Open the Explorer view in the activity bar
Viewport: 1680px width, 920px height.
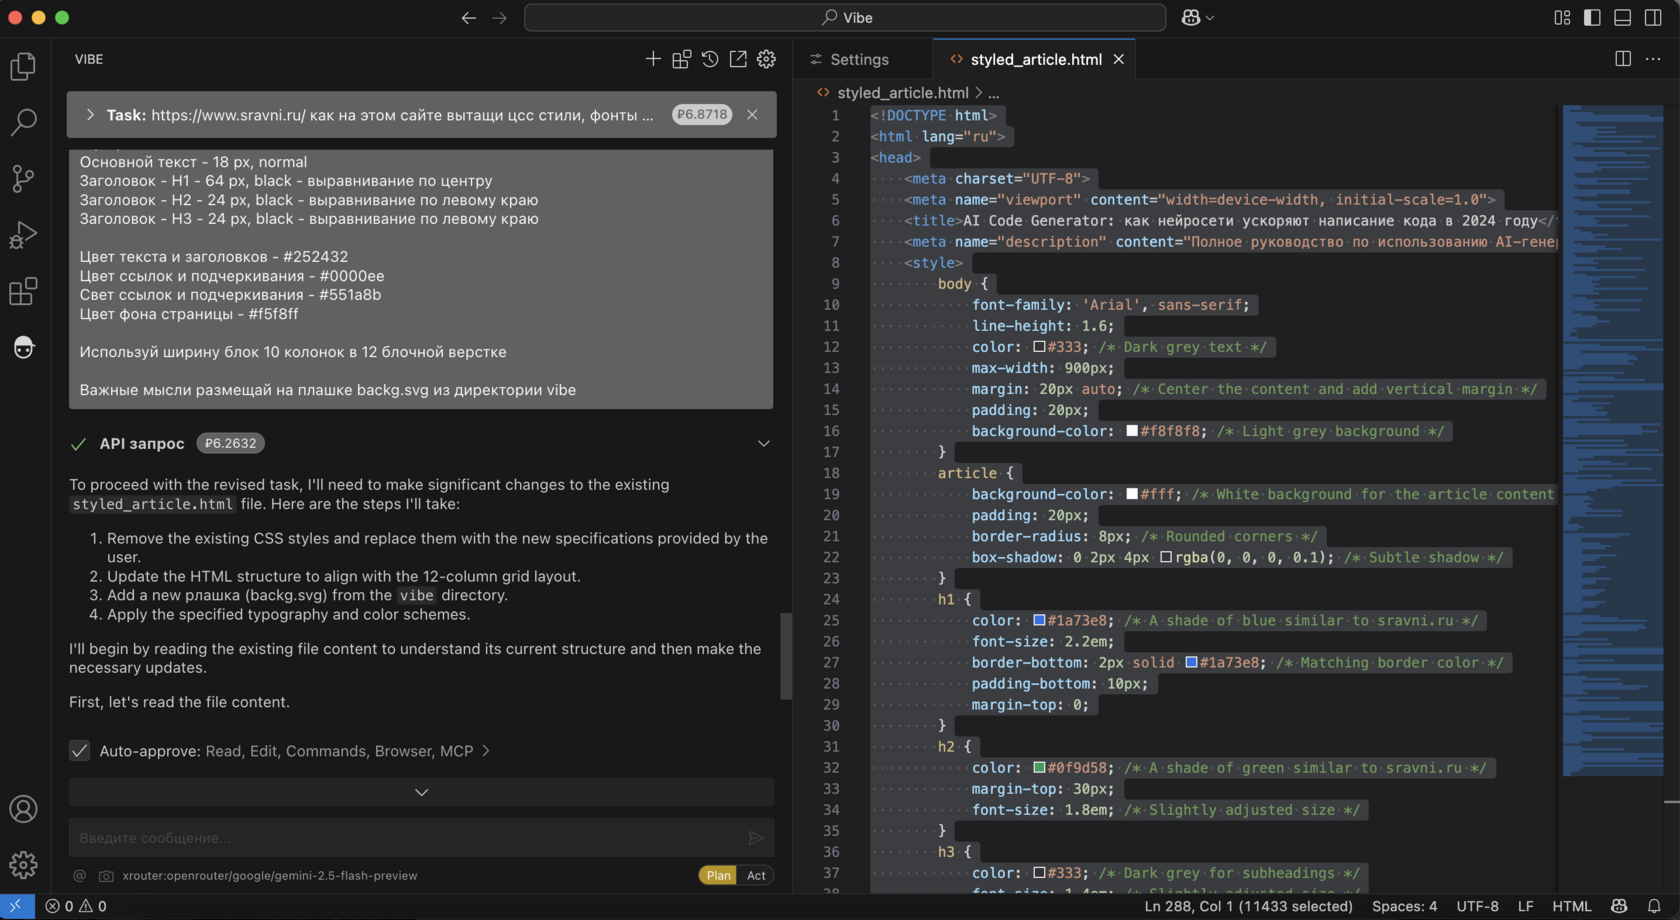(x=24, y=65)
